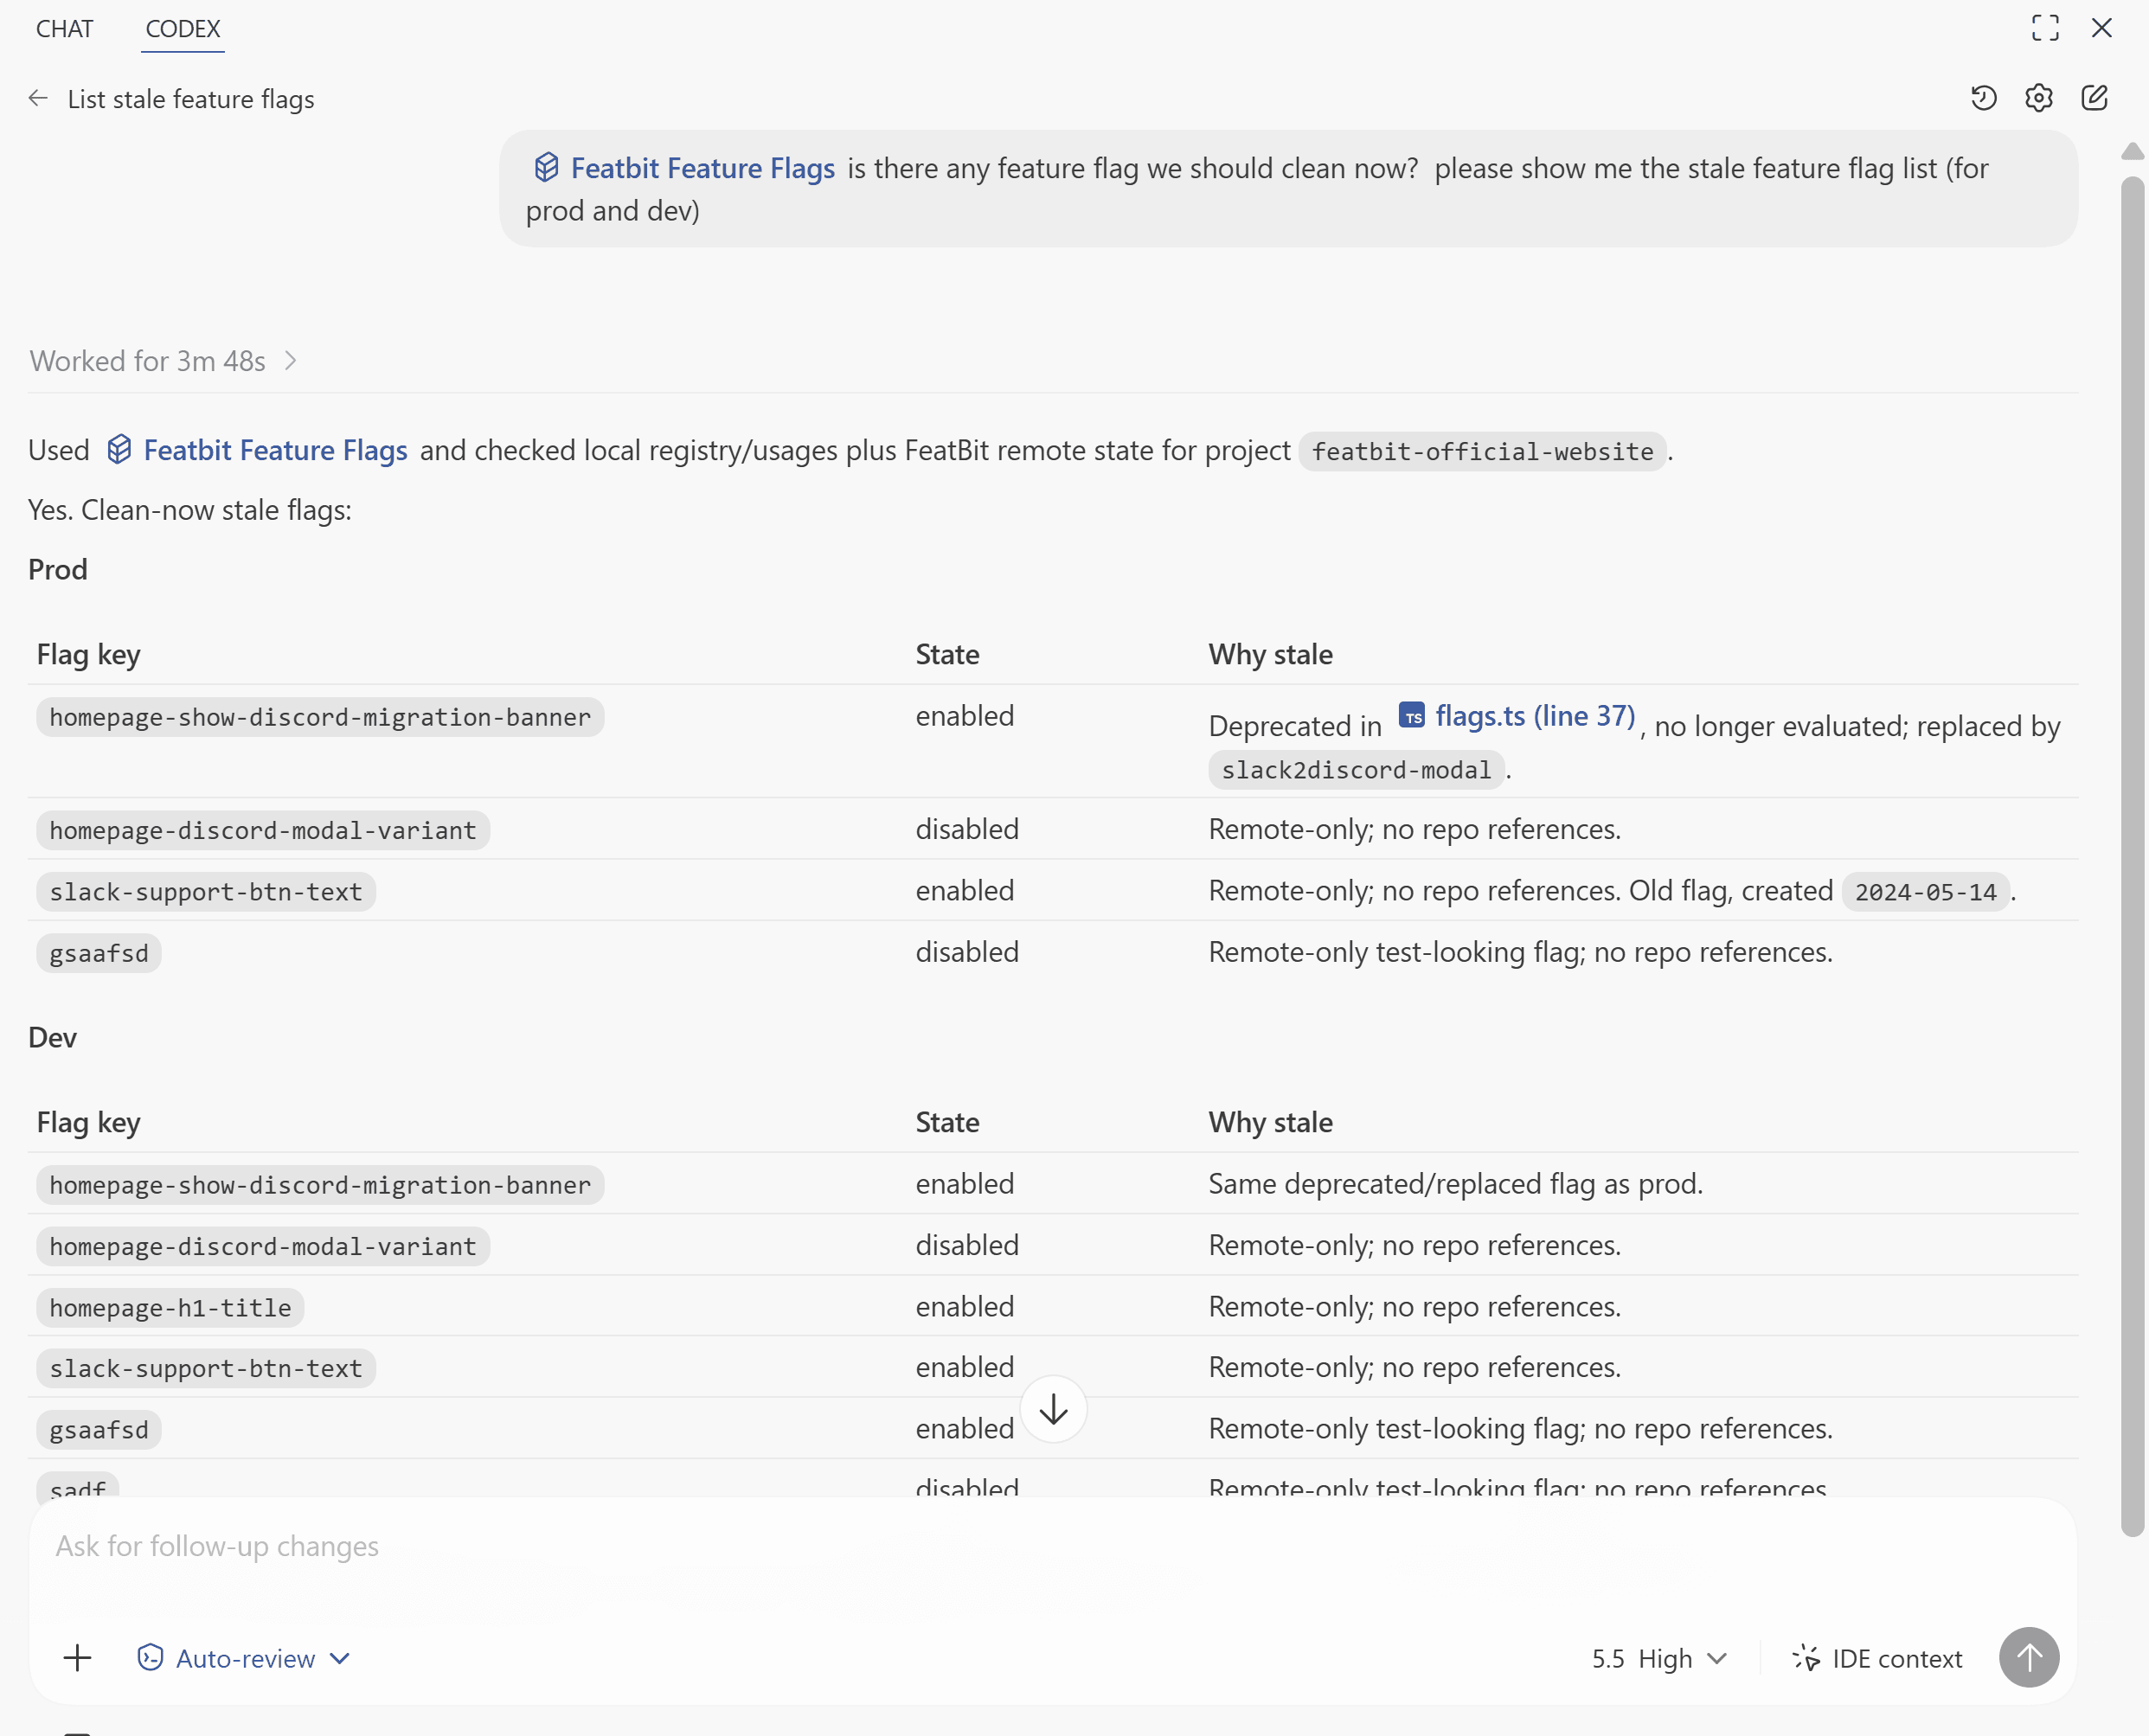This screenshot has width=2149, height=1736.
Task: Expand the Worked for 3m 48s details
Action: coord(163,361)
